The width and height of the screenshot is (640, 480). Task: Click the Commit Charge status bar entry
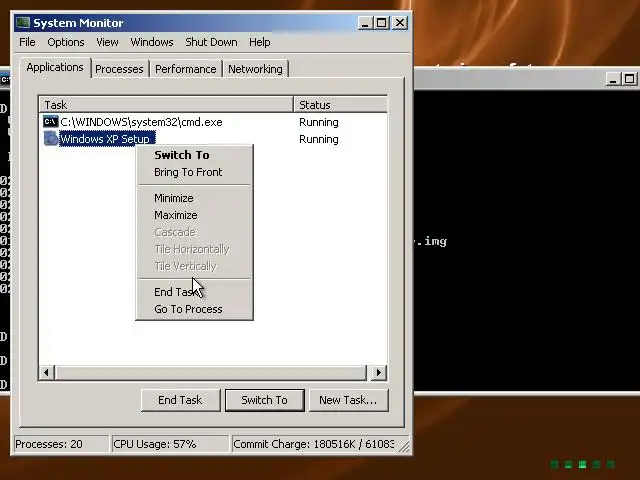314,444
